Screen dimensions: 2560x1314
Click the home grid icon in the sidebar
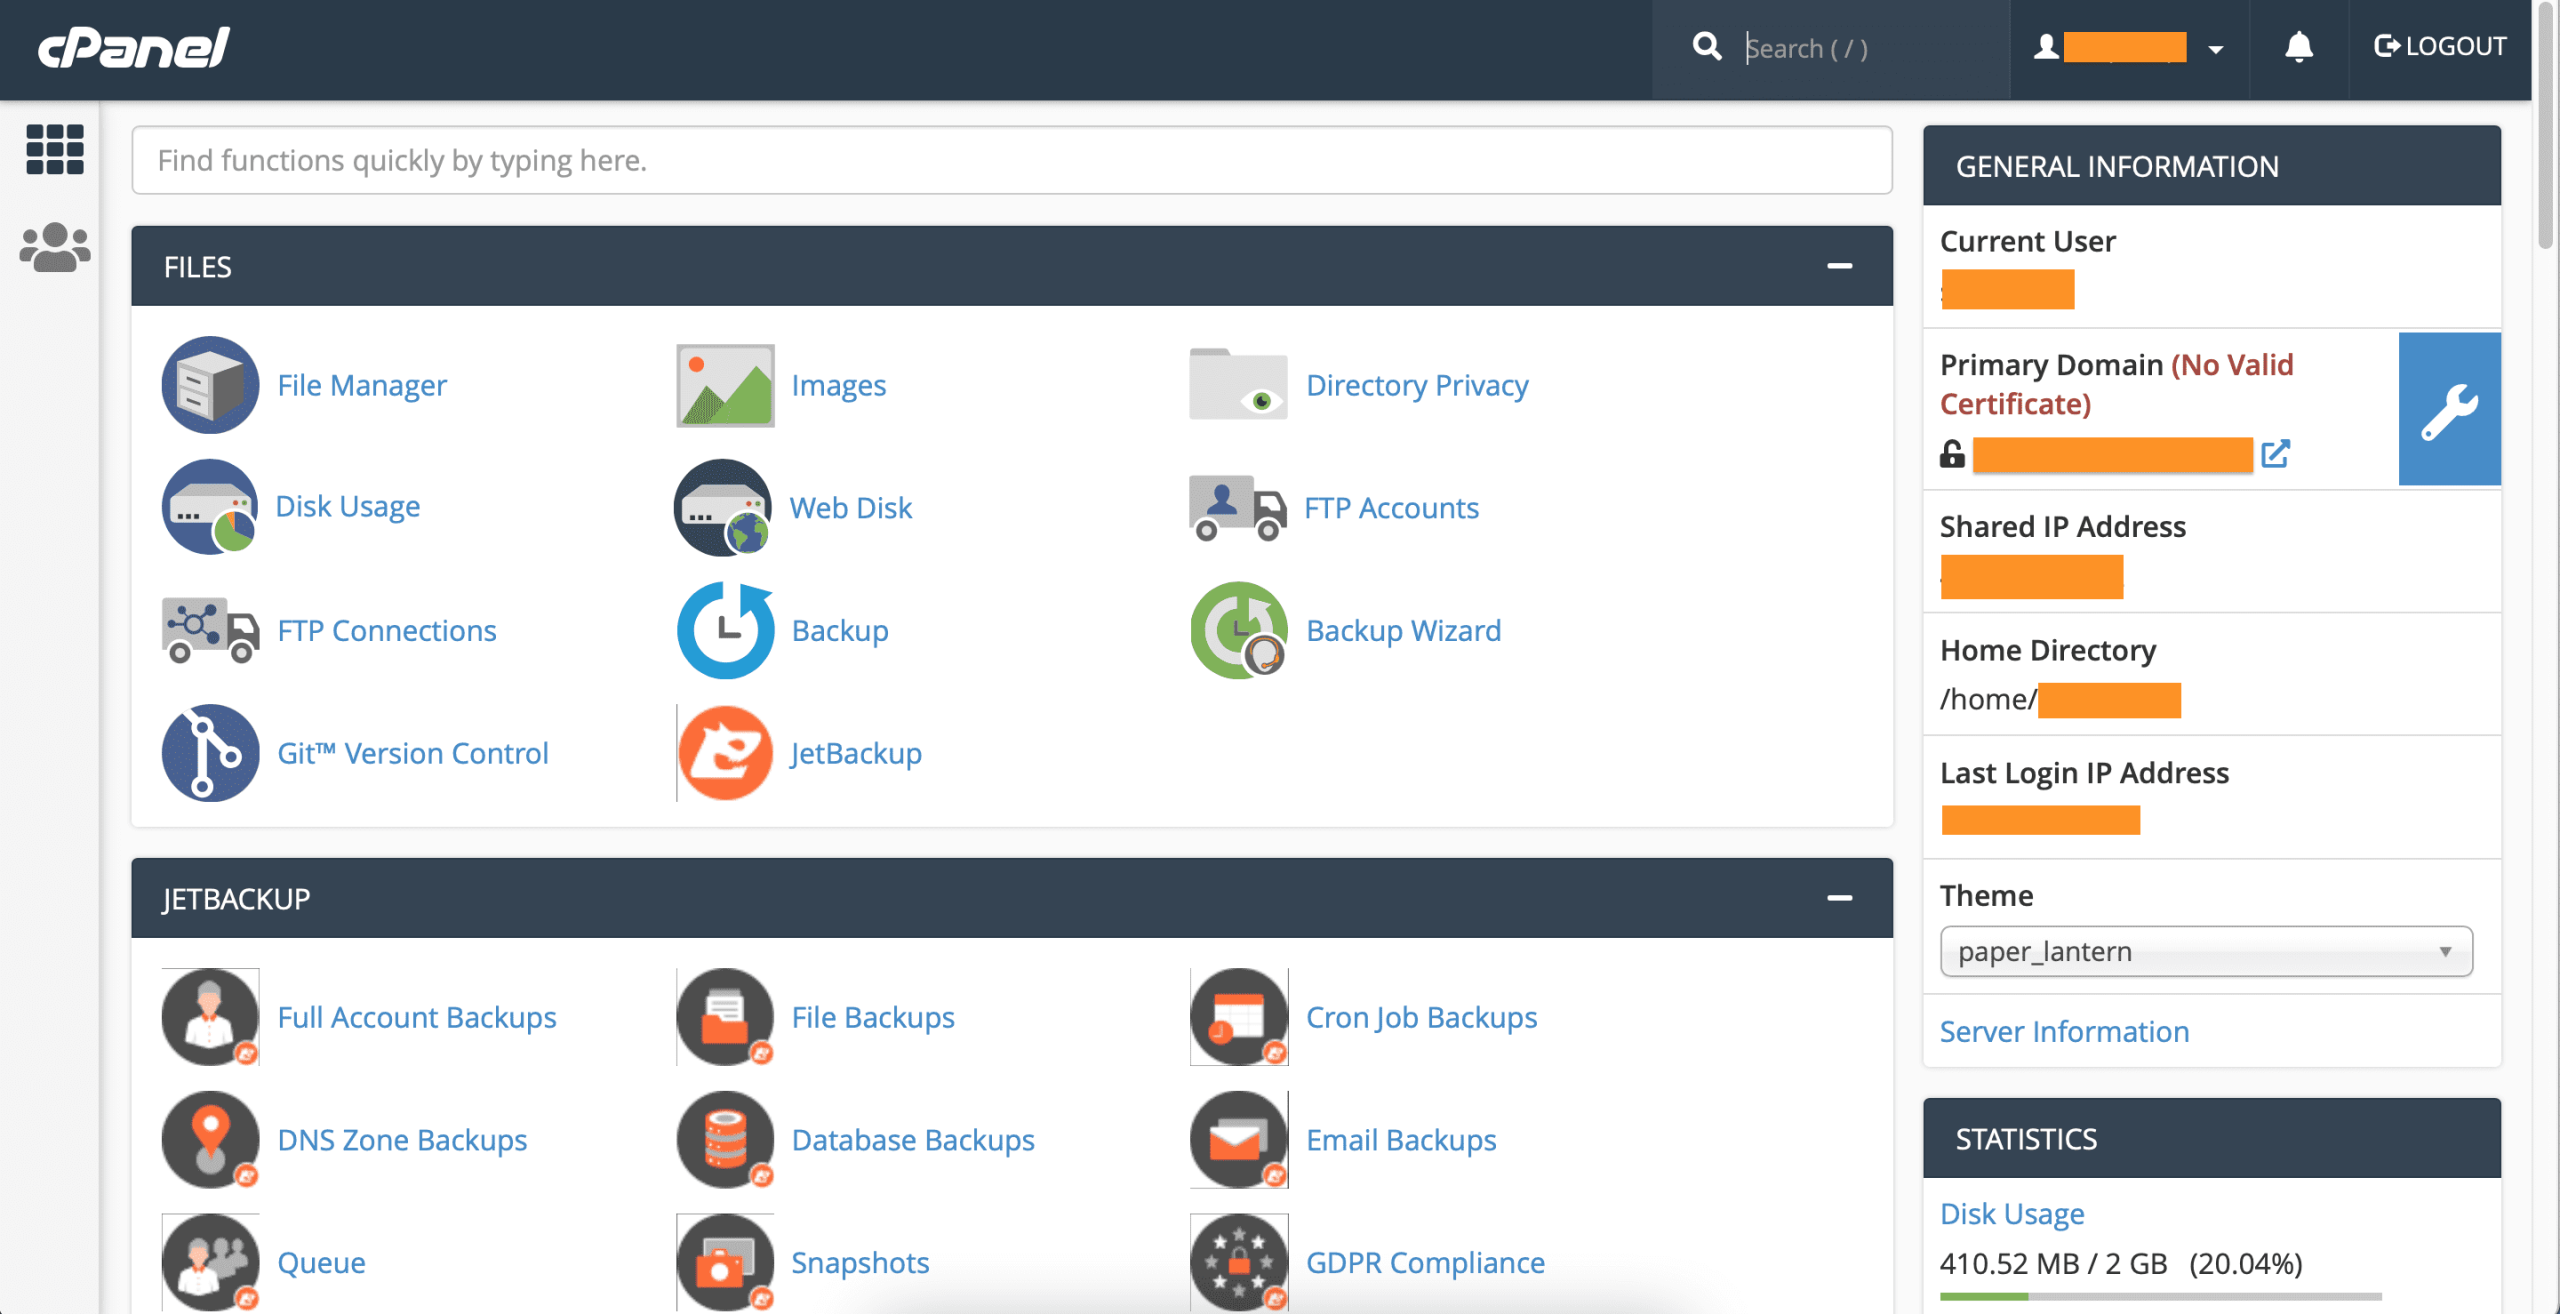click(x=55, y=150)
